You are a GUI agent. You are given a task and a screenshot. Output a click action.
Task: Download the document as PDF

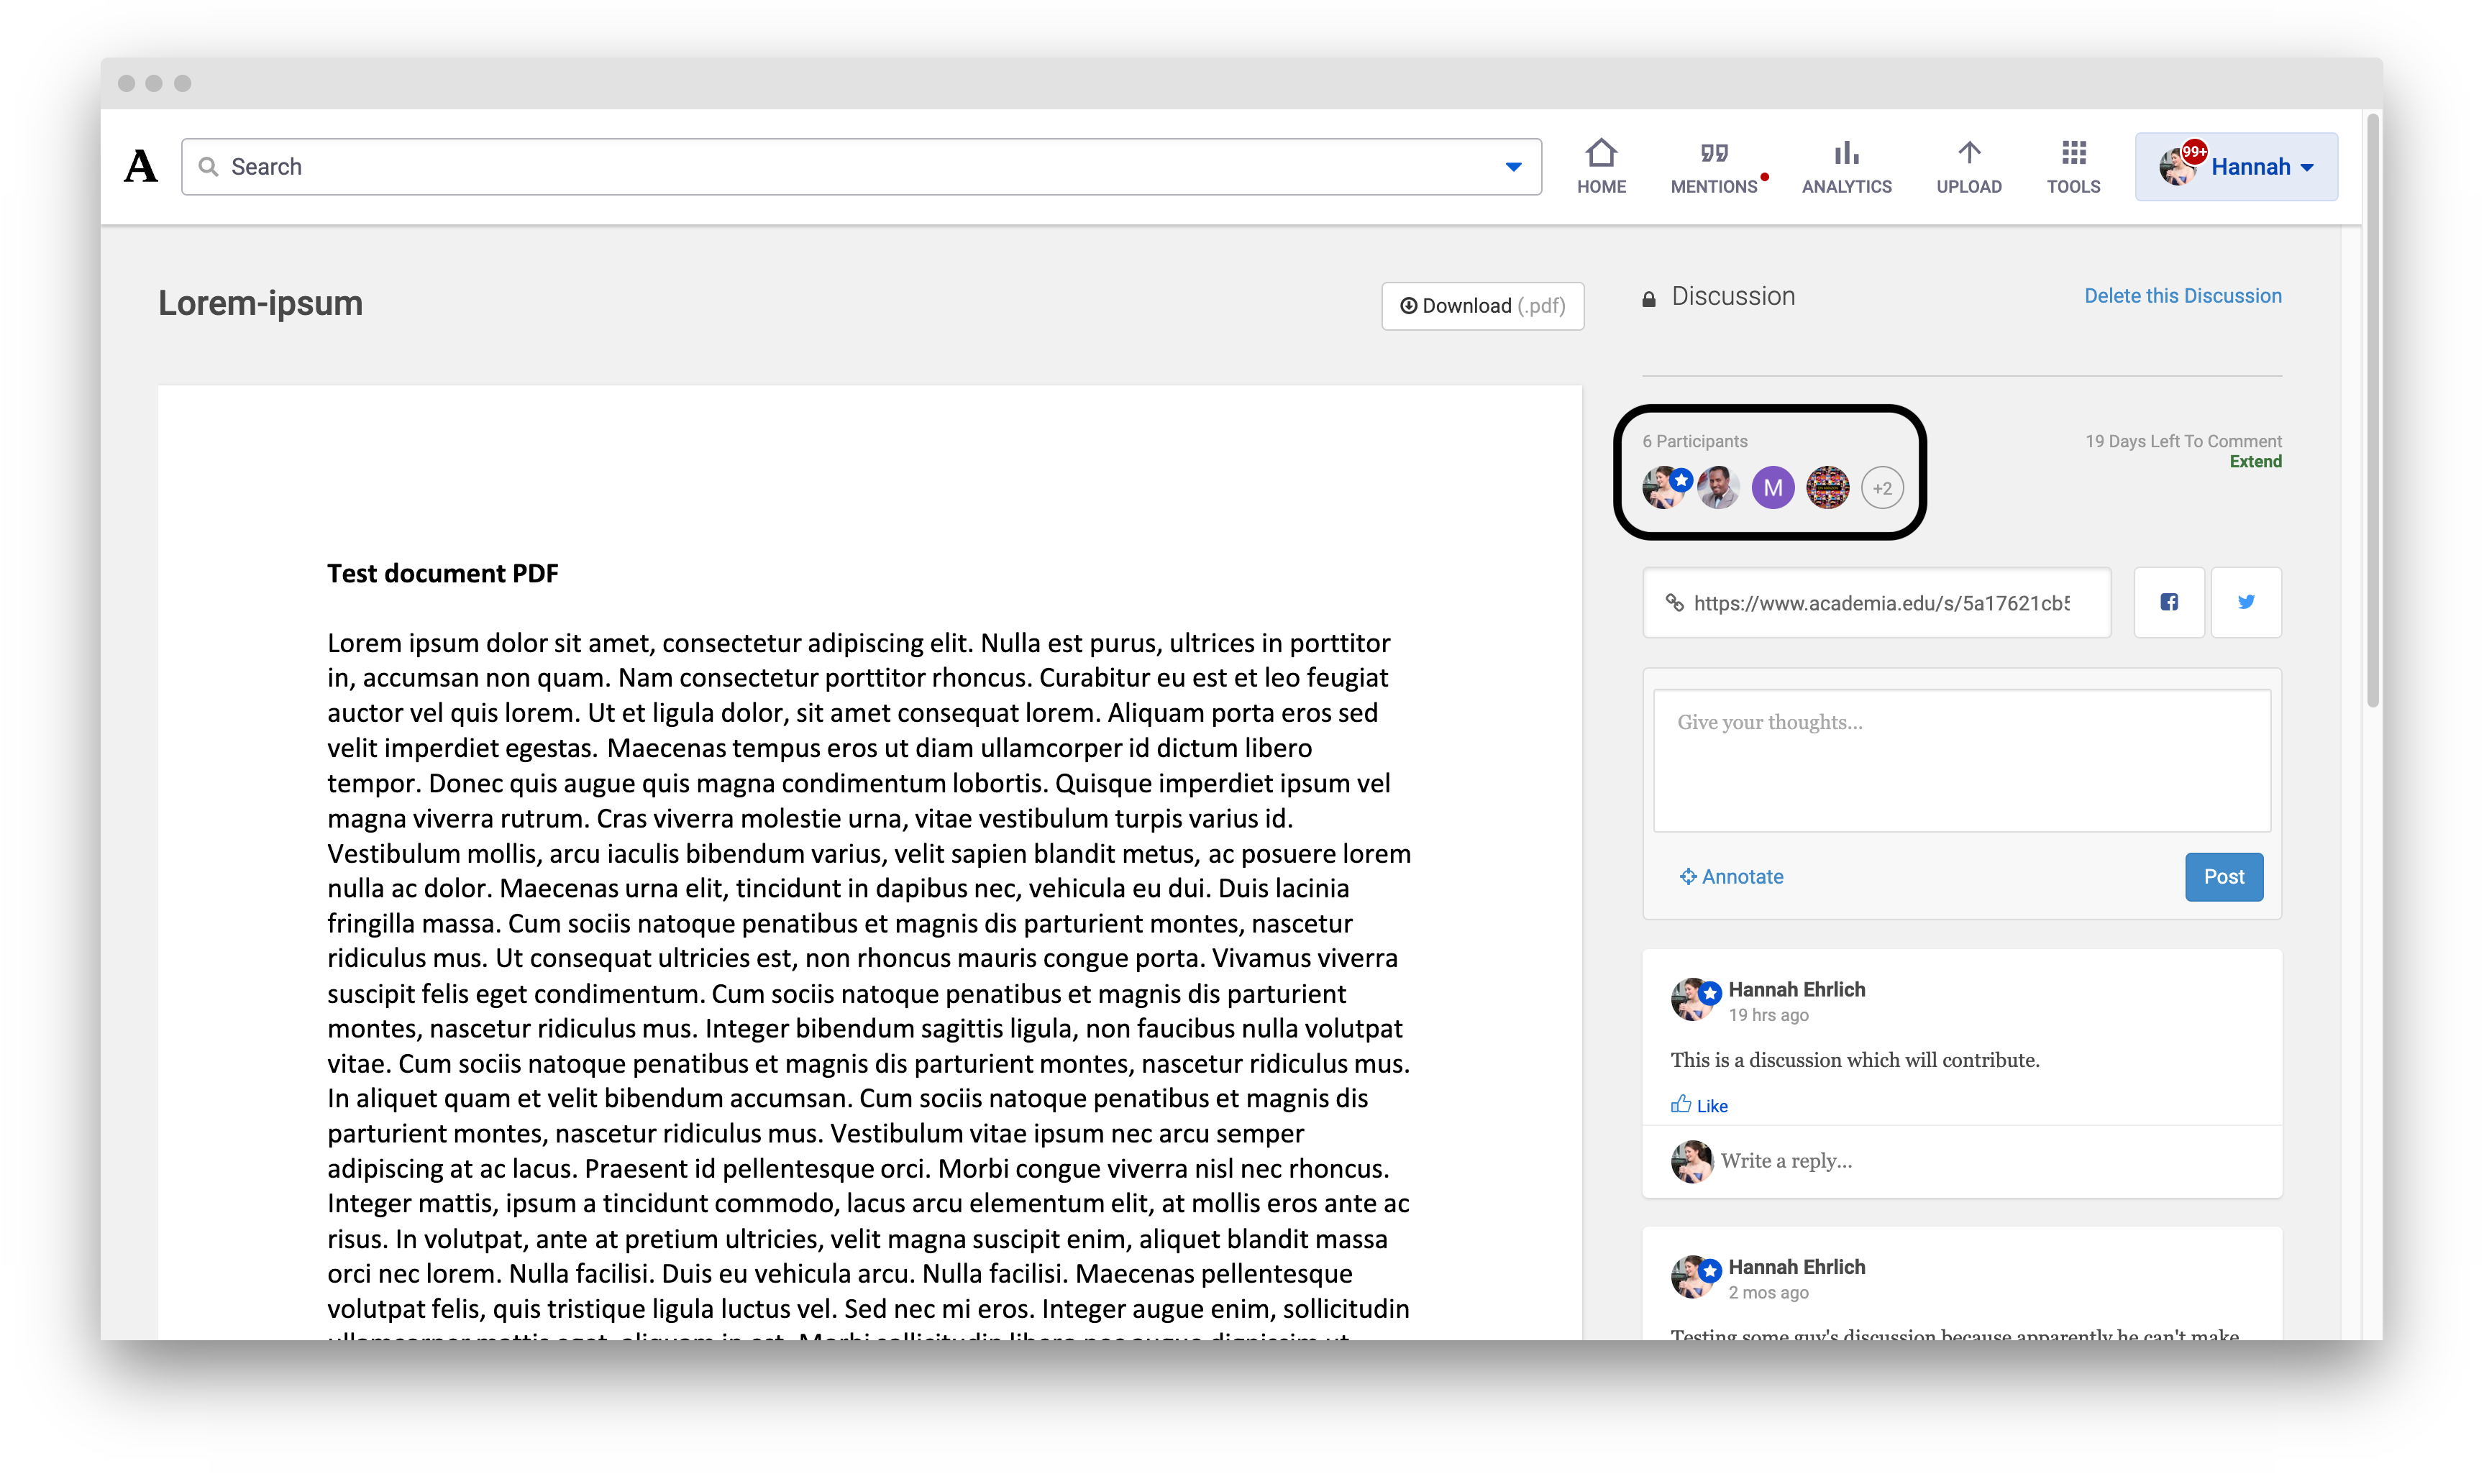click(1482, 305)
